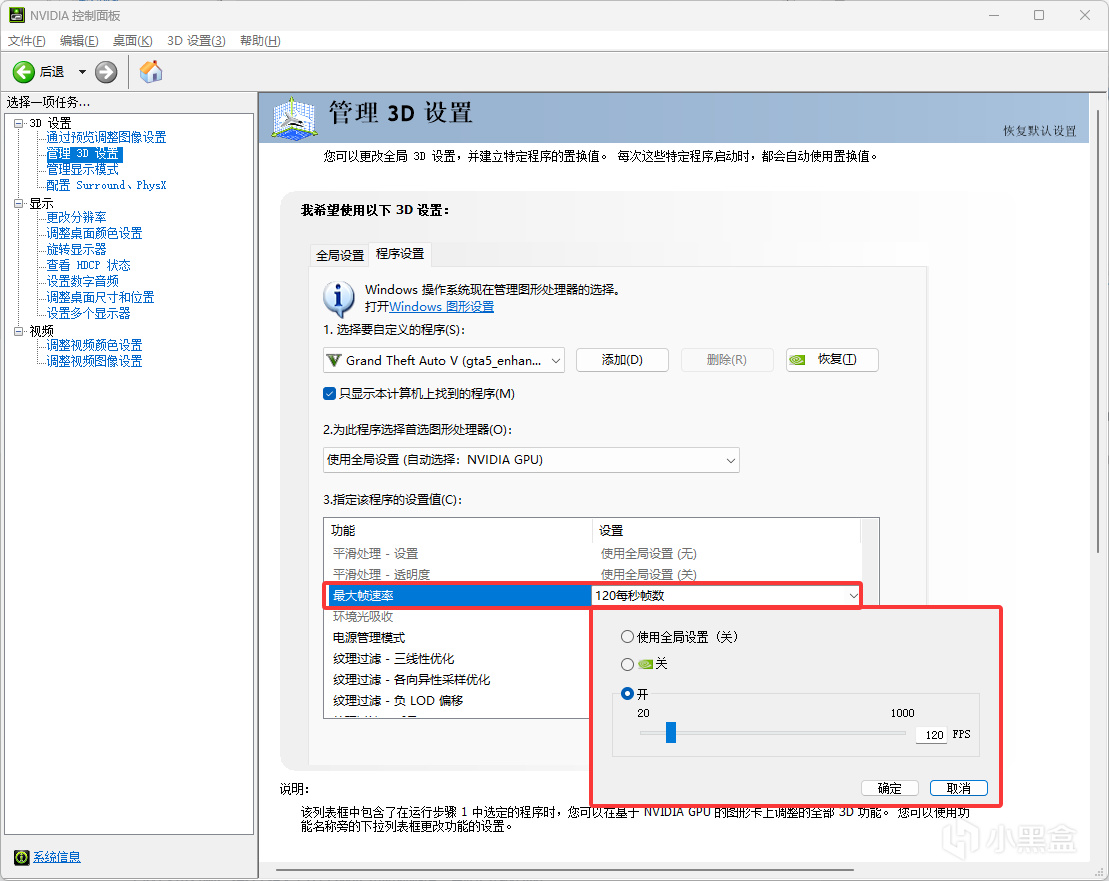Select 设置数字音频 in the tree
Viewport: 1109px width, 881px height.
[x=82, y=281]
